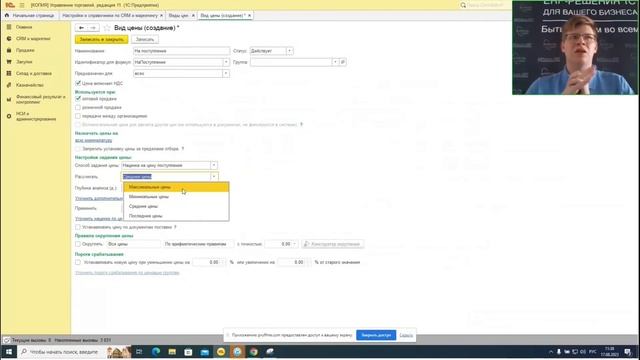Toggle Запретить установку цены за пределами отбора
Viewport: 640px width, 360px height.
pyautogui.click(x=78, y=149)
